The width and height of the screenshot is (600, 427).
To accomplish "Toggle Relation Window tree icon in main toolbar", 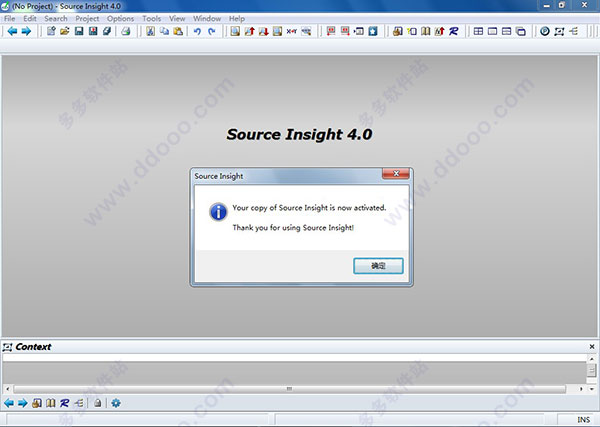I will (x=573, y=31).
